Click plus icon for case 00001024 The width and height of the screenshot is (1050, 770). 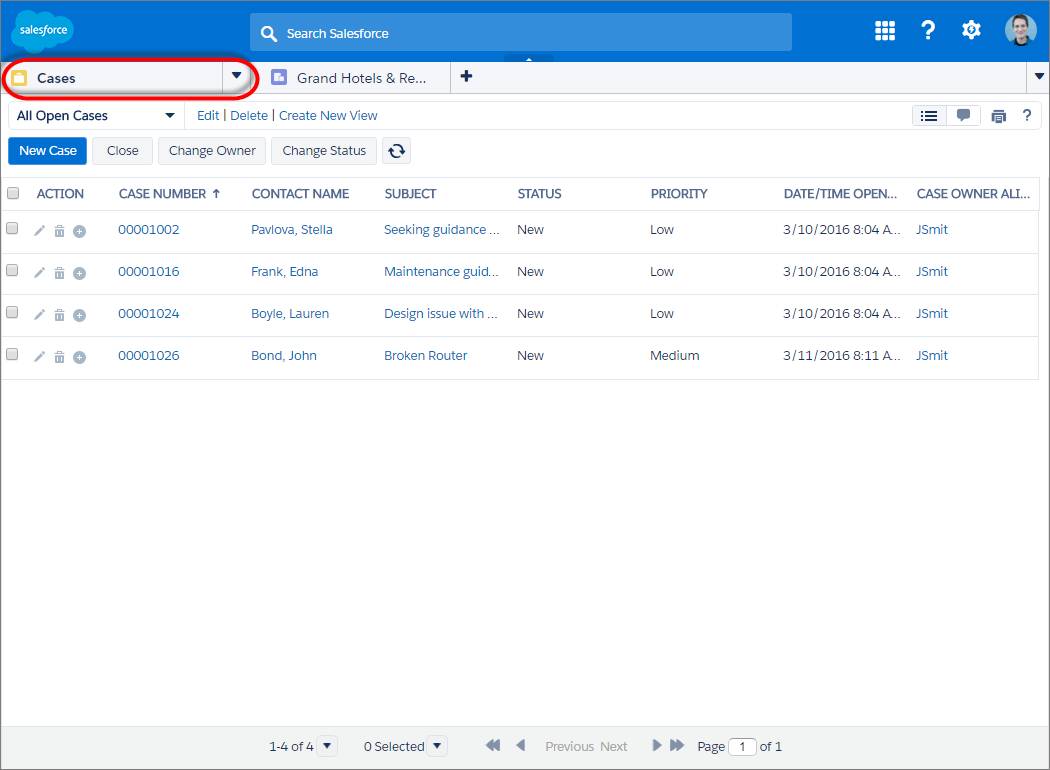point(79,315)
